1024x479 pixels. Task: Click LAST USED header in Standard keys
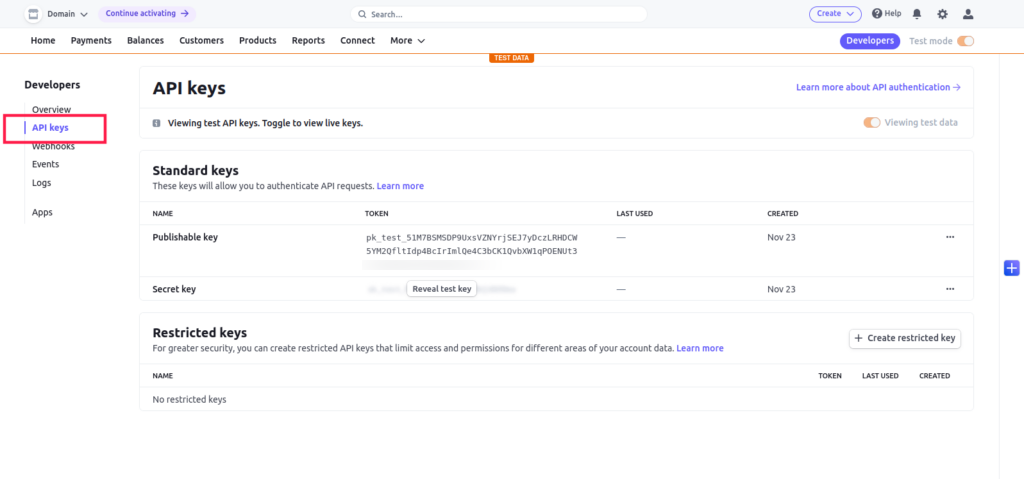634,214
